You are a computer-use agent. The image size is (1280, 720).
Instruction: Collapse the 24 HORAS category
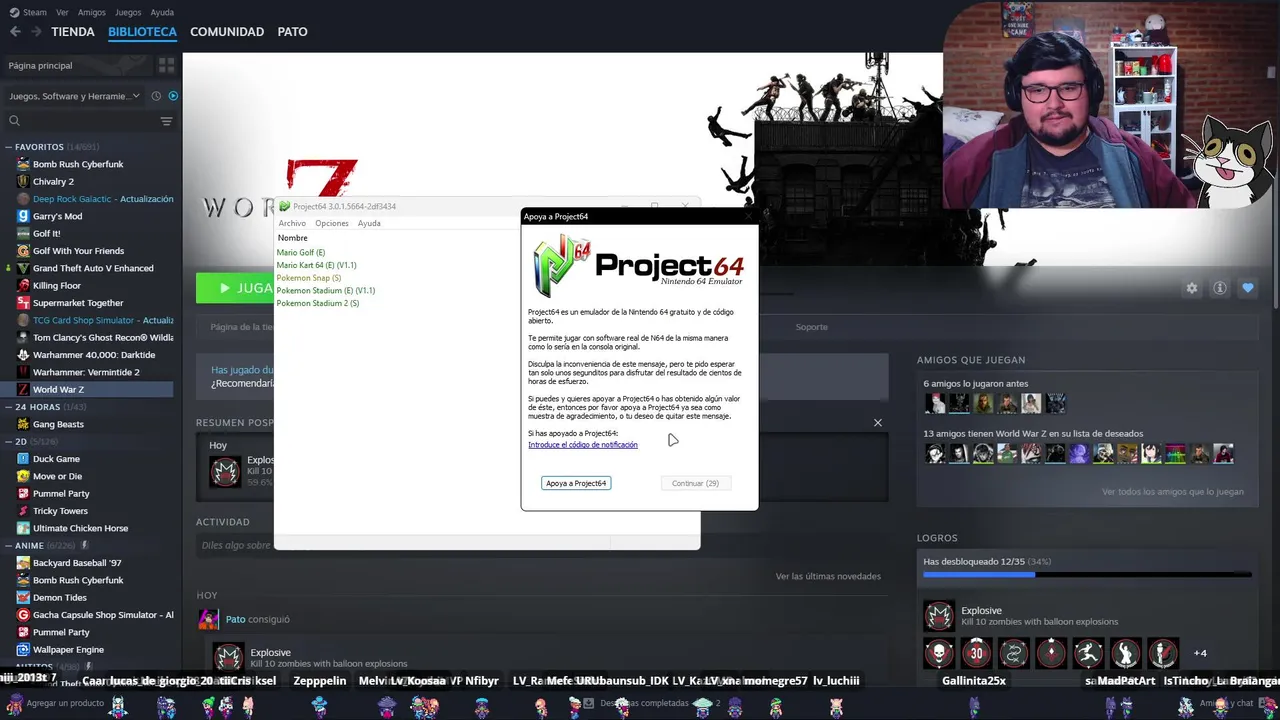(9, 407)
